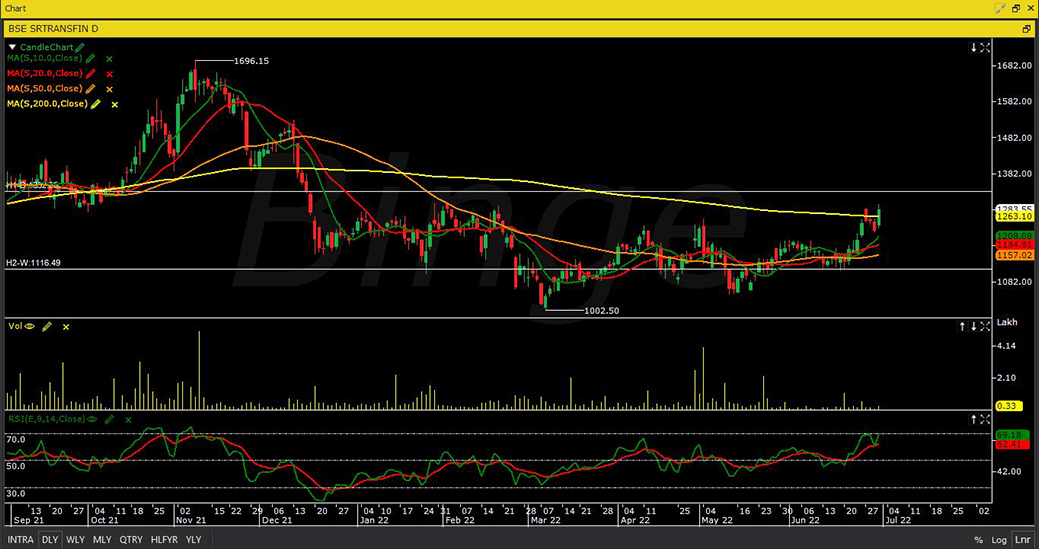1039x549 pixels.
Task: Restore the Chart window from title bar
Action: (x=1016, y=8)
